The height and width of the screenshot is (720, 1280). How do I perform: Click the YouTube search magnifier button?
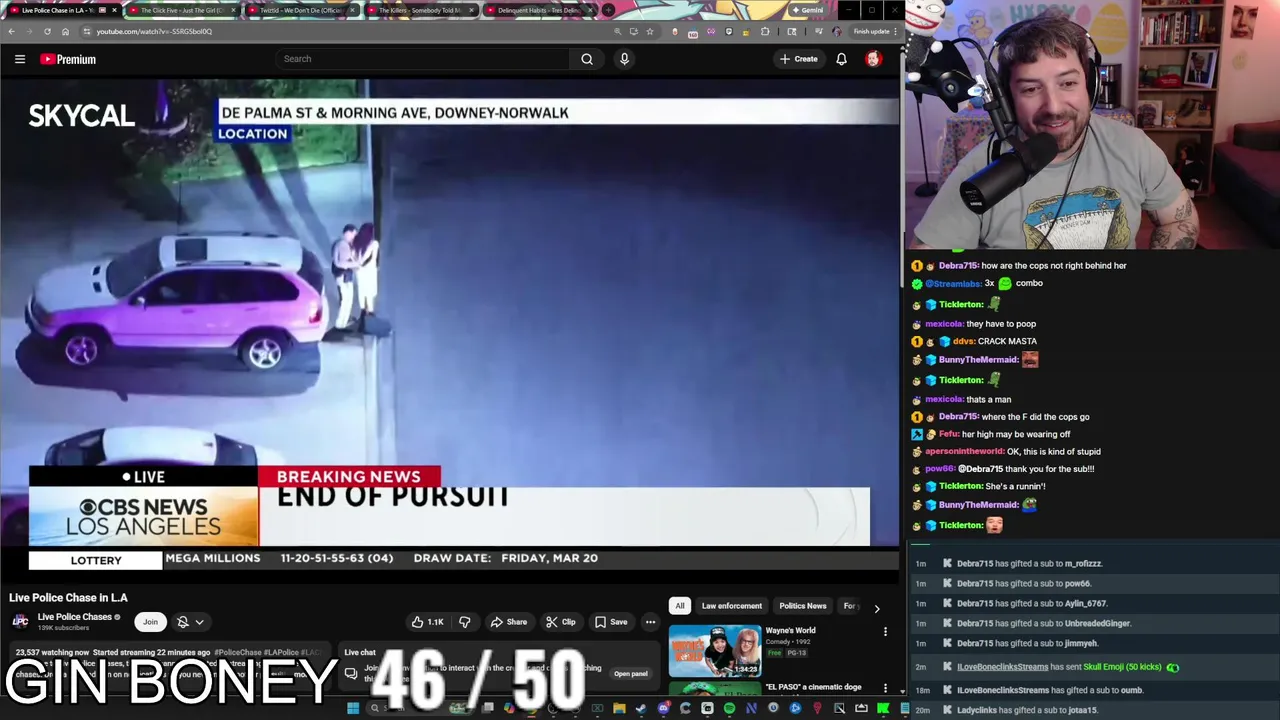click(x=587, y=59)
